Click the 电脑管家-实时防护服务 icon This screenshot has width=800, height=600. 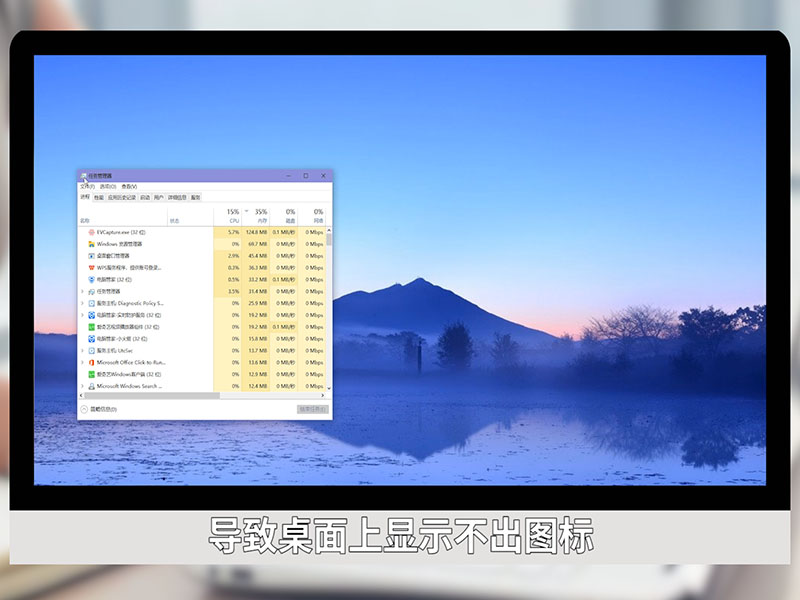coord(91,315)
